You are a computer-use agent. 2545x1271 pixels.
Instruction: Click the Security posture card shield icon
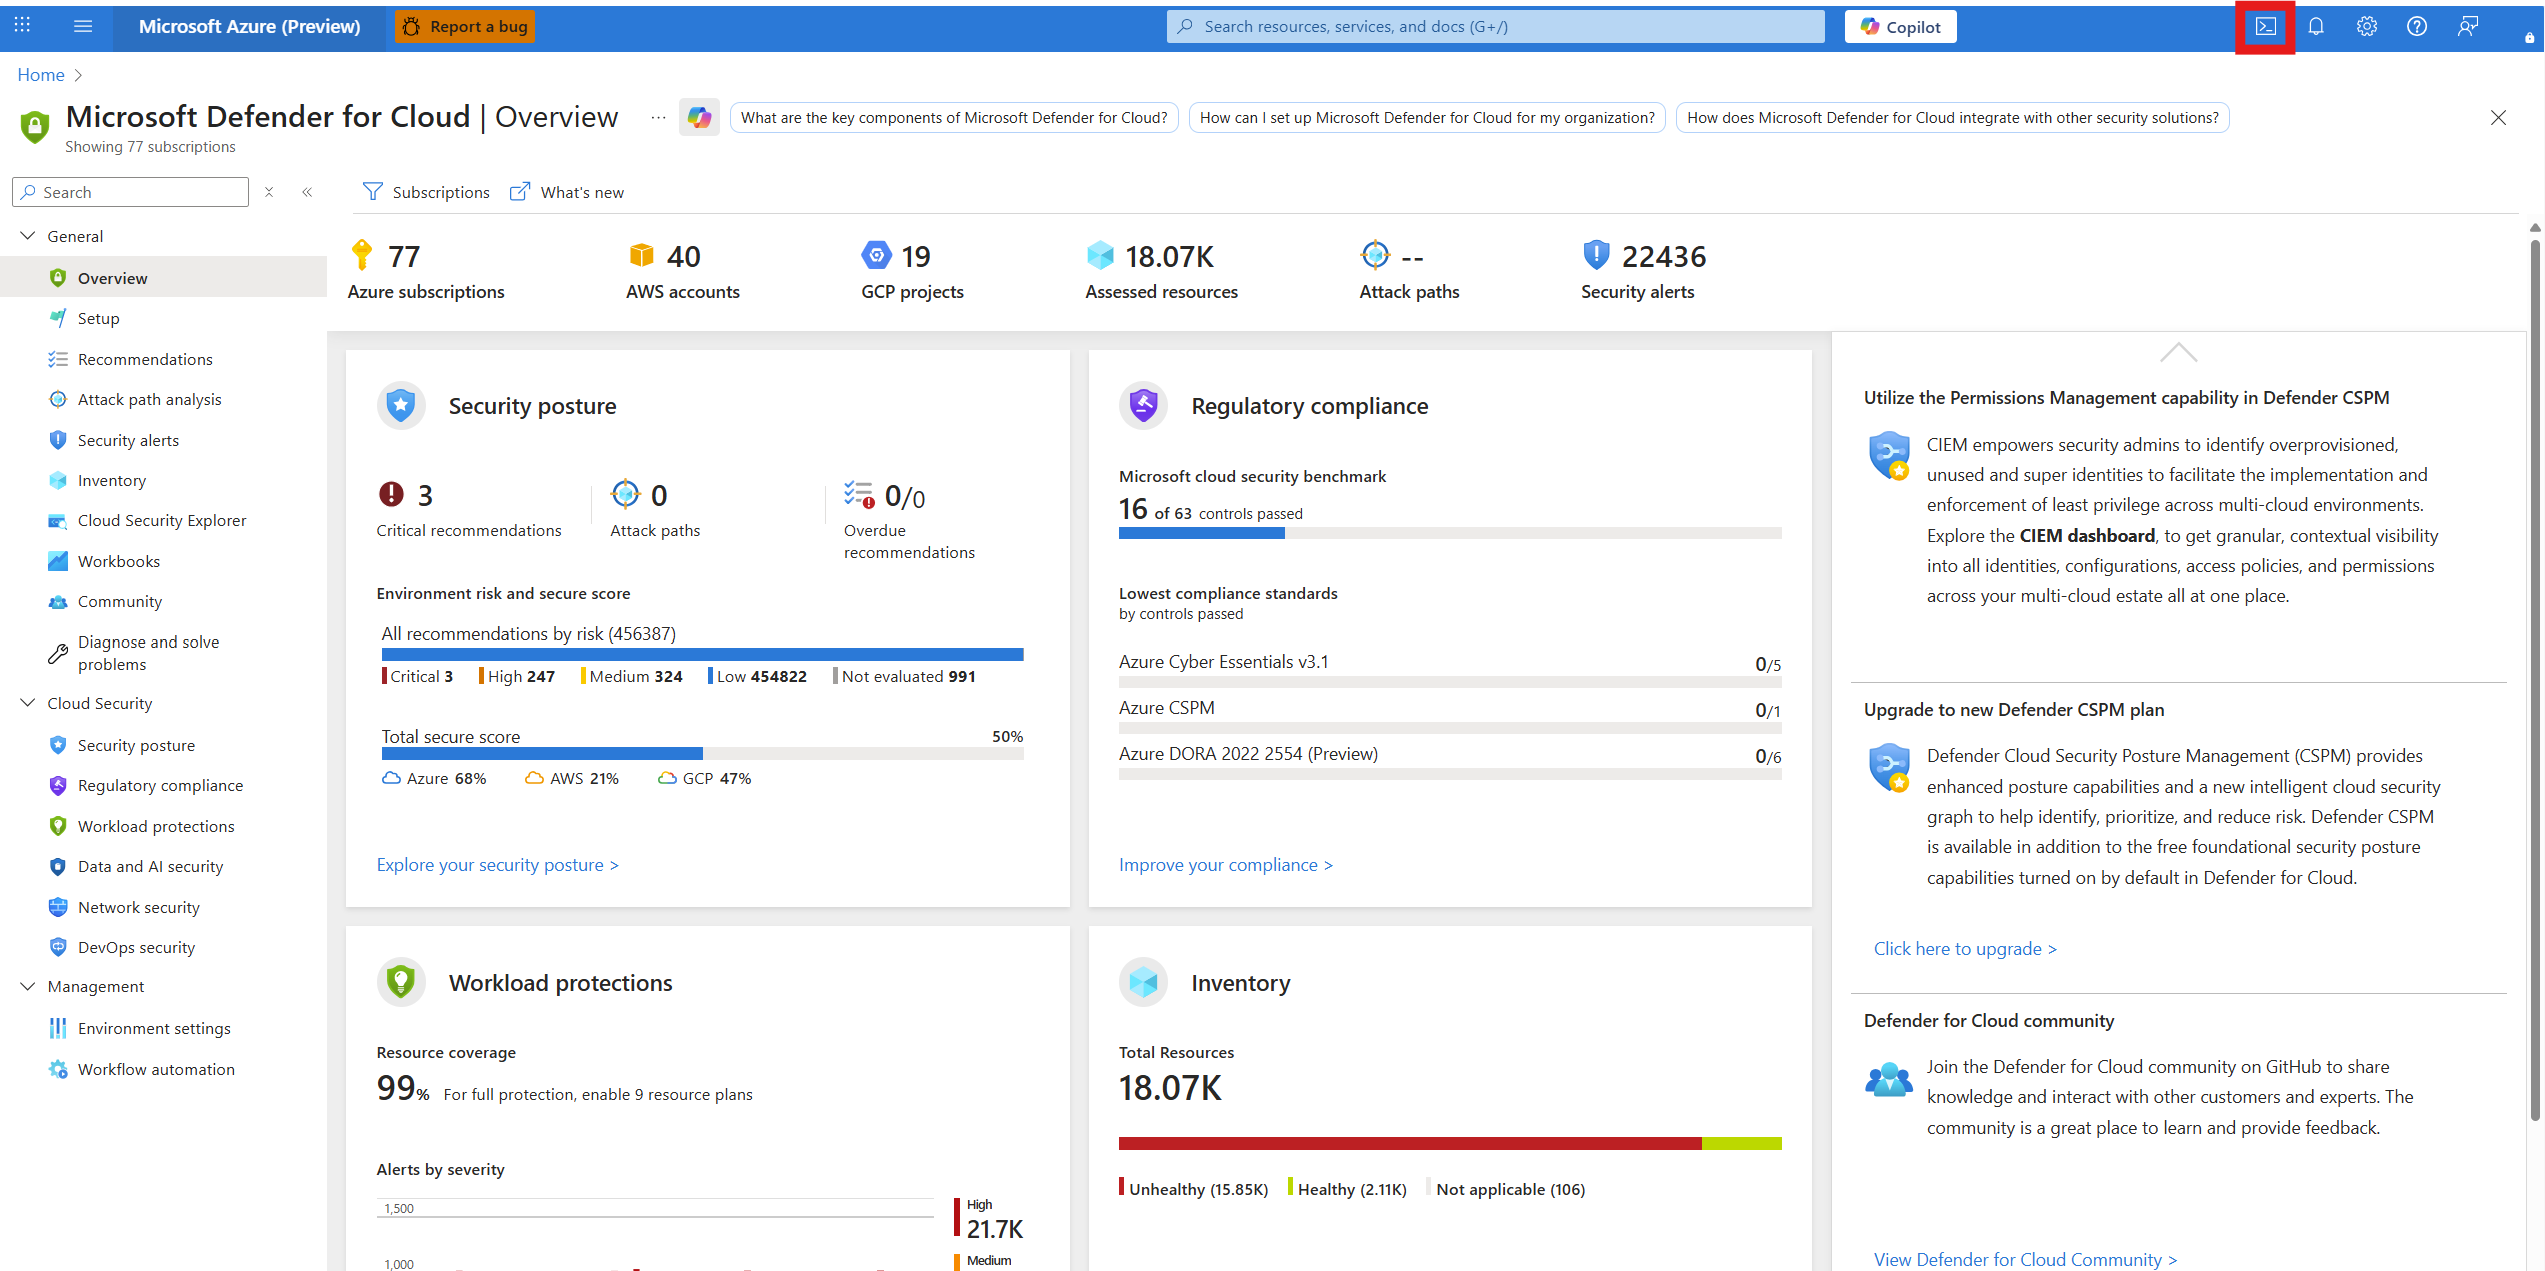point(401,406)
